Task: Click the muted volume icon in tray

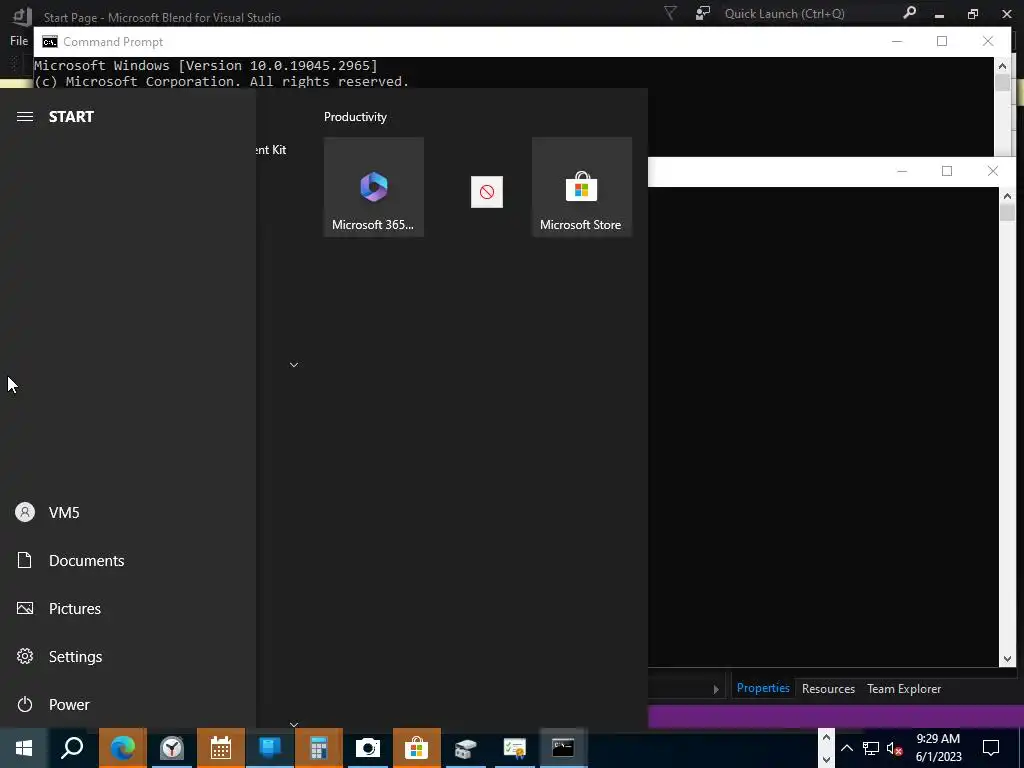Action: point(894,748)
